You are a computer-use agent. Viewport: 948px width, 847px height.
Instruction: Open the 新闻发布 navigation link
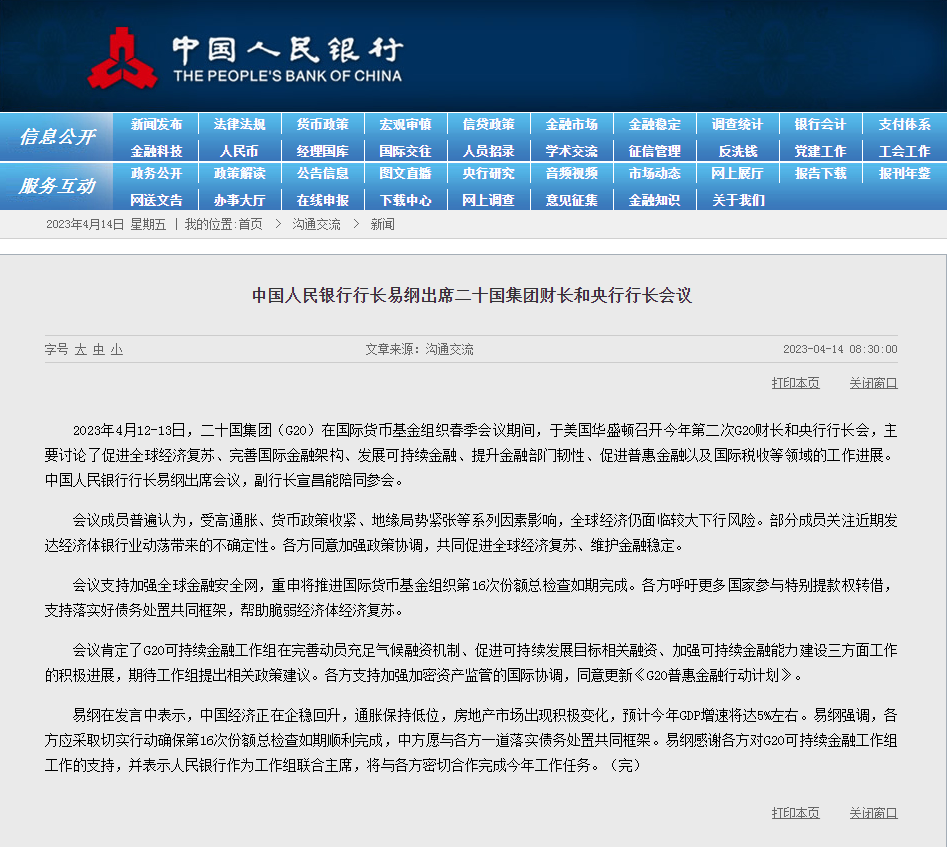click(158, 124)
